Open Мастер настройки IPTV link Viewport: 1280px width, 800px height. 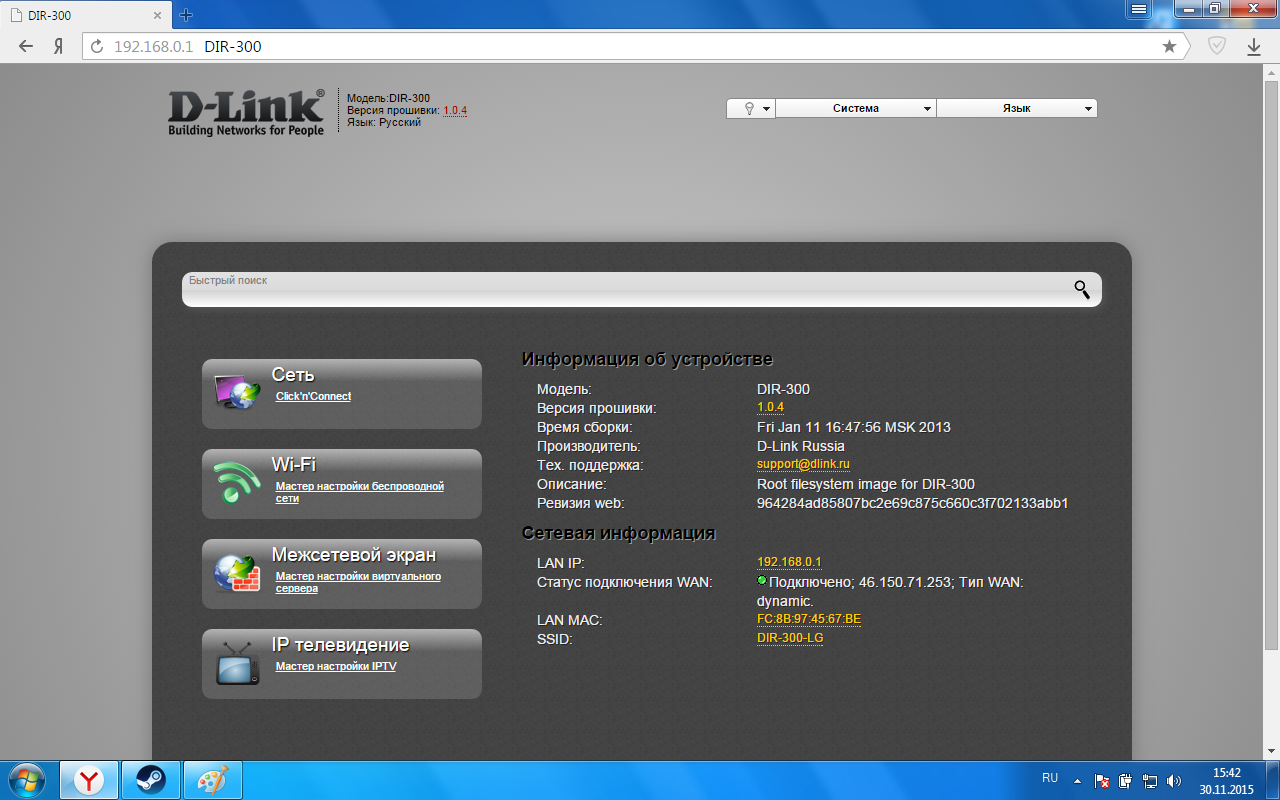(x=336, y=666)
